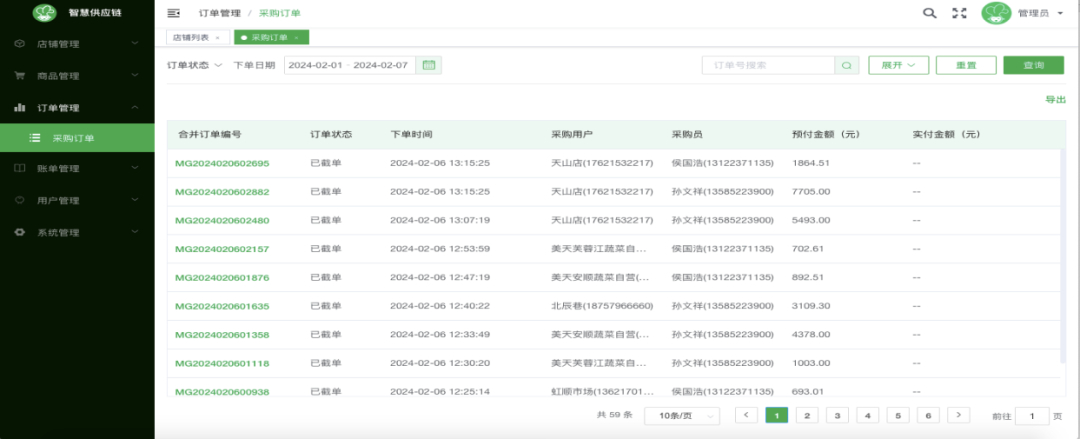Viewport: 1080px width, 439px height.
Task: Expand the 商品管理 menu
Action: tap(135, 76)
